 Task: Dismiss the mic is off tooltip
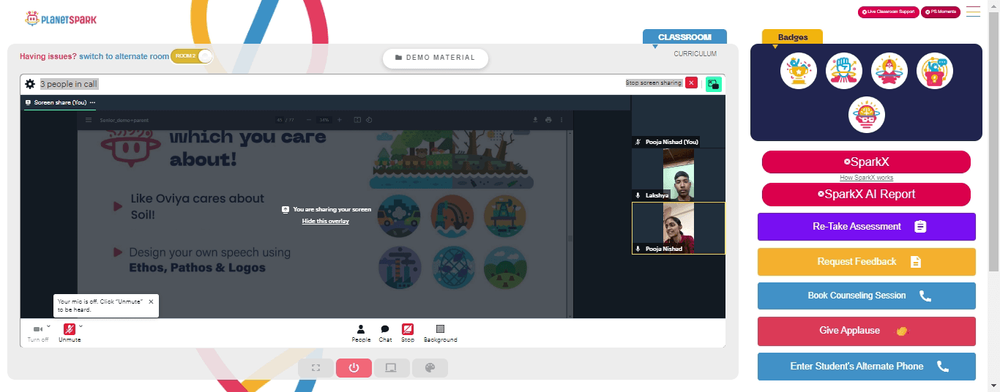click(x=151, y=301)
